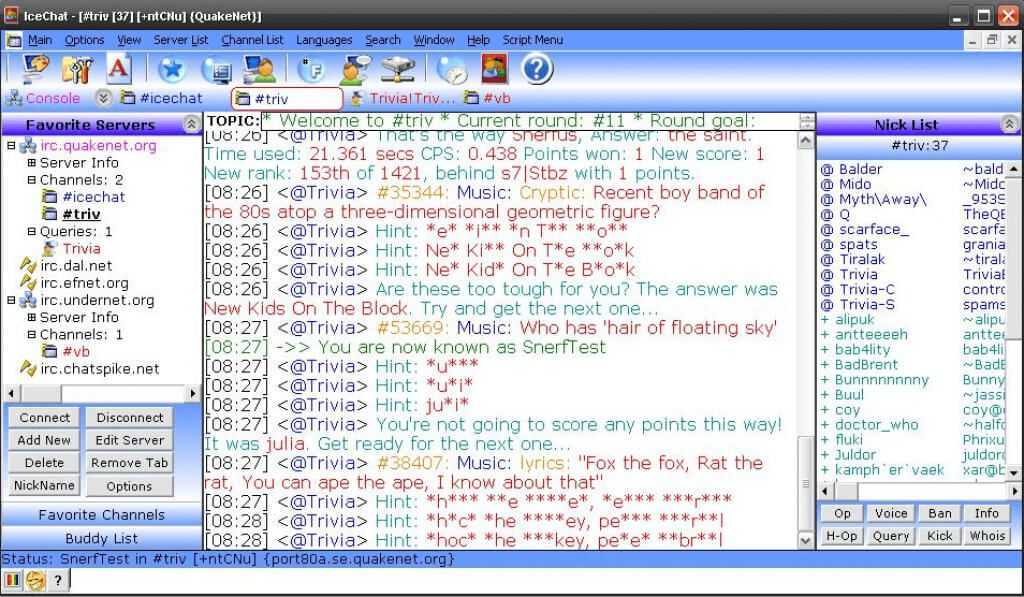Click the Edit Server button
Image resolution: width=1024 pixels, height=597 pixels.
(129, 440)
